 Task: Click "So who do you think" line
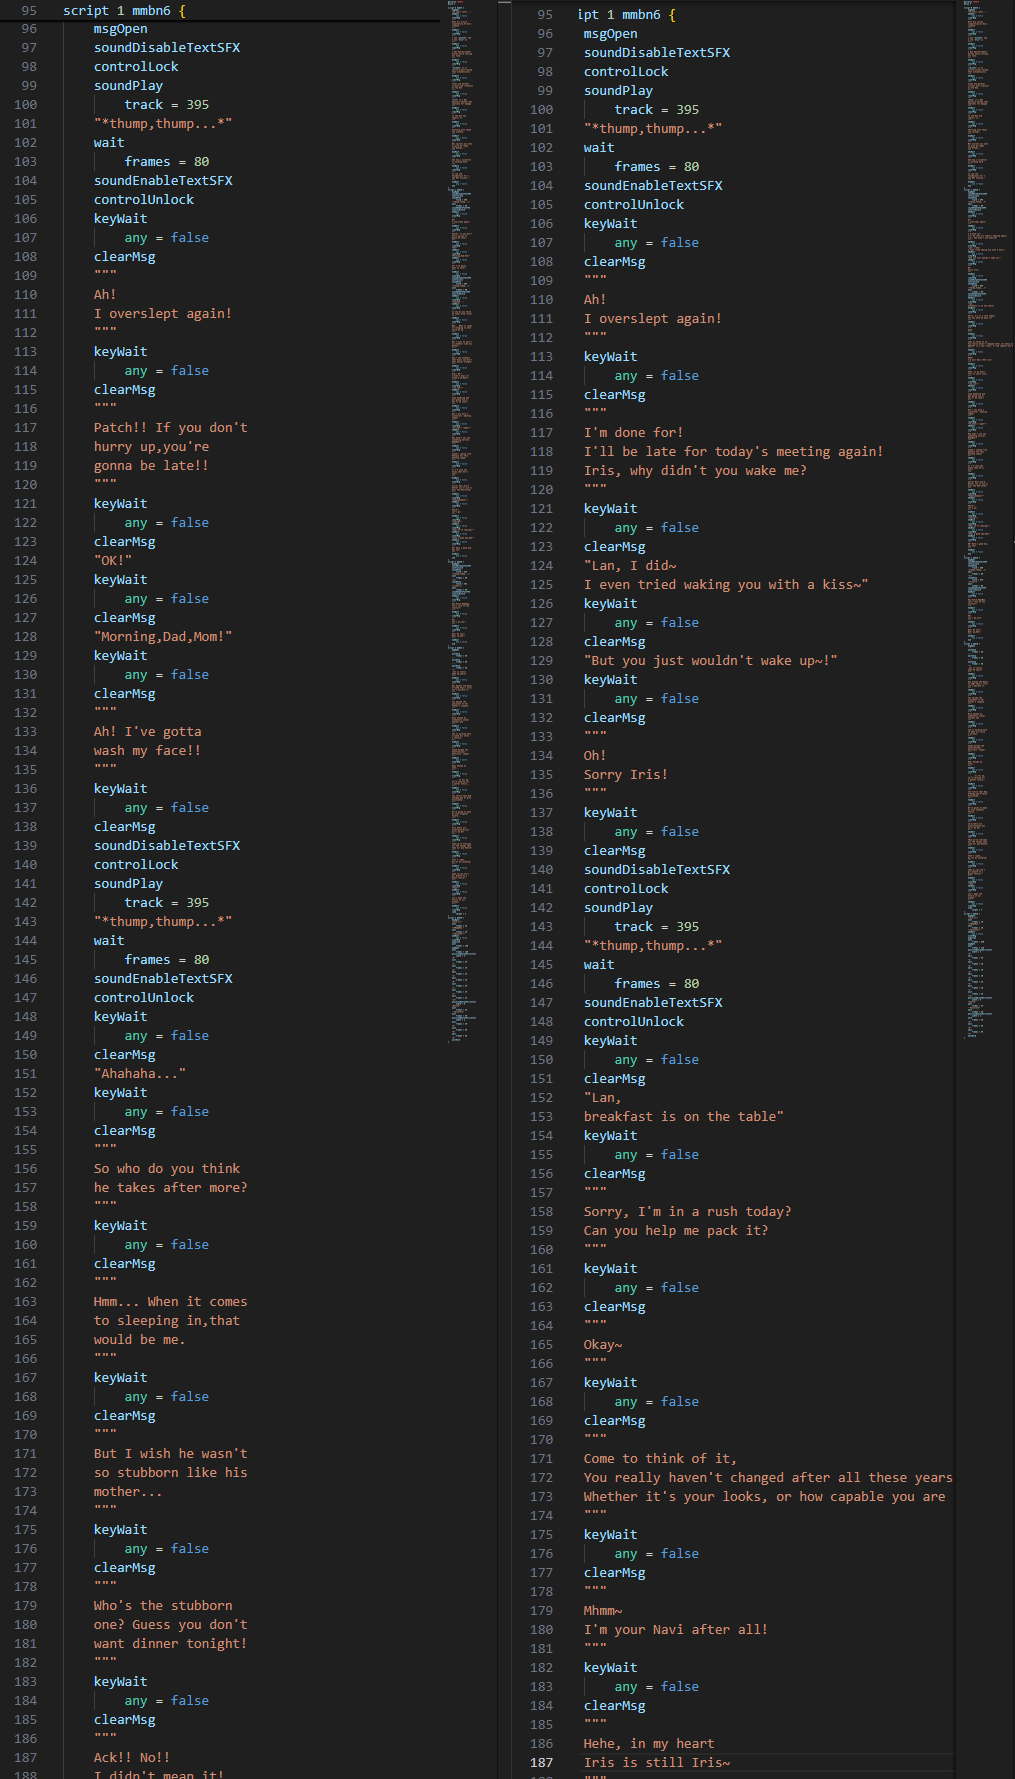pyautogui.click(x=167, y=1169)
